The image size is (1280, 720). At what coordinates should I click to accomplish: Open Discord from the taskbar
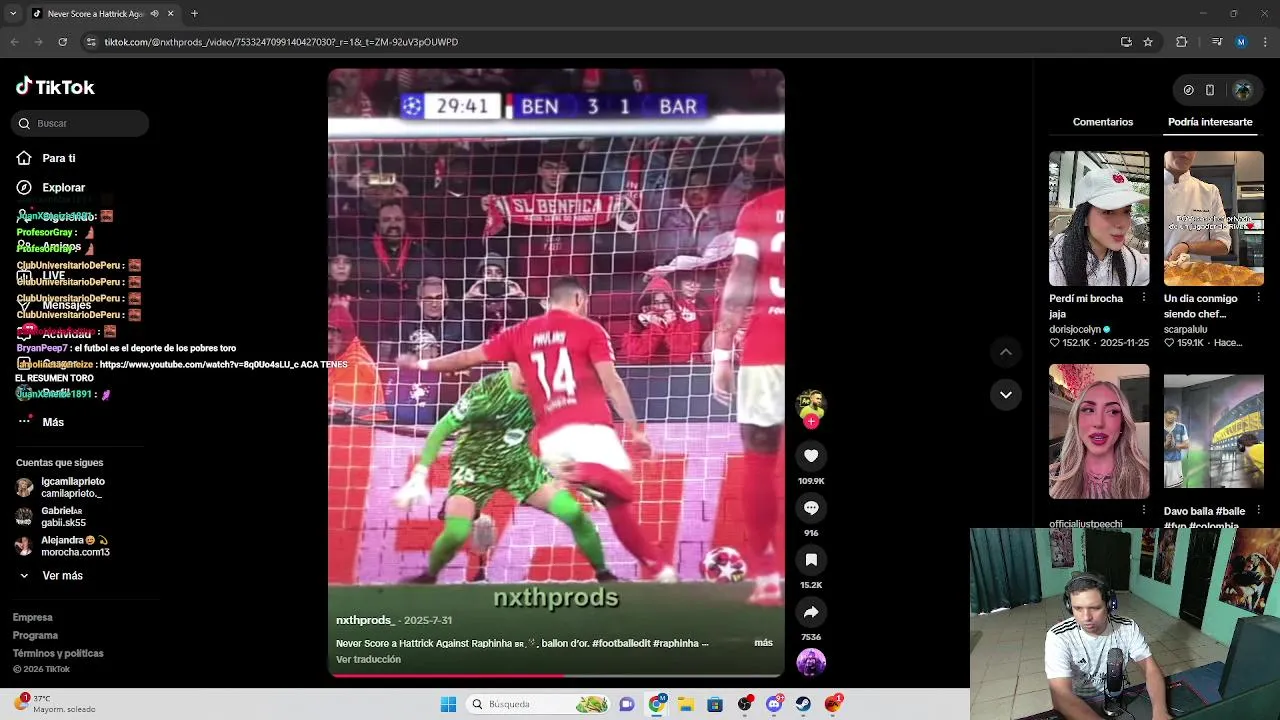tap(774, 704)
